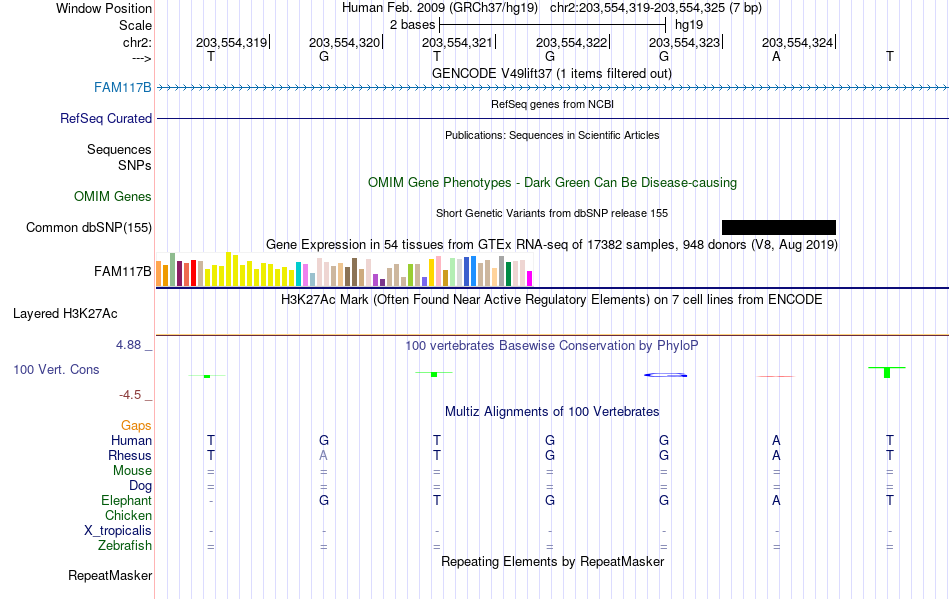Viewport: 950px width, 599px height.
Task: Open Multiz Alignments of 100 Vertebrates title
Action: pos(552,412)
